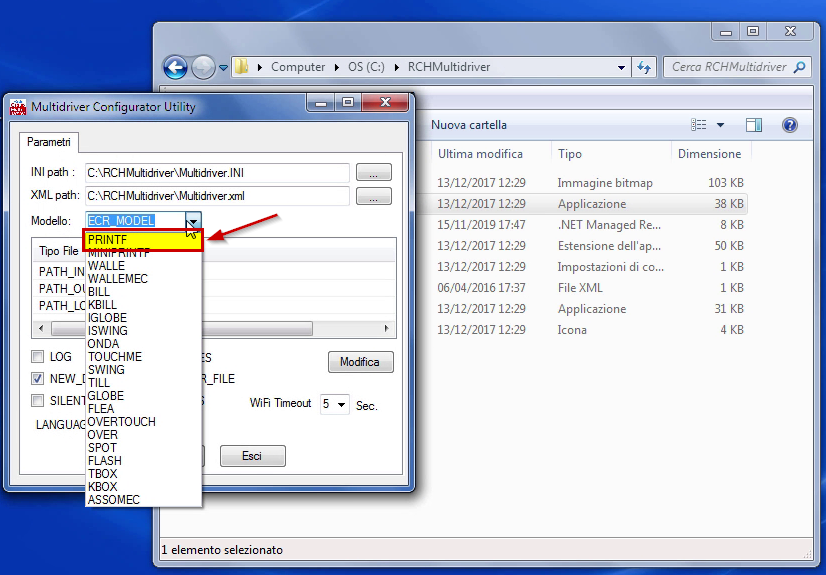Expand Explorer address bar history arrow
826x575 pixels.
pos(621,67)
